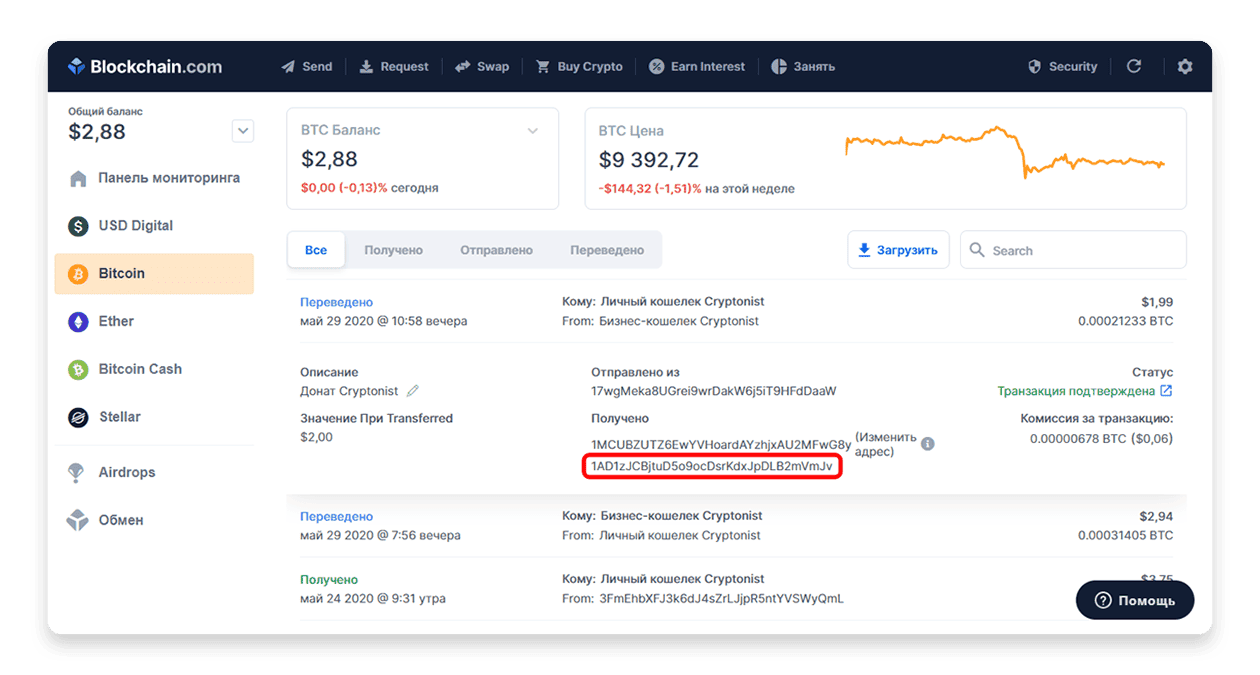The width and height of the screenshot is (1260, 675).
Task: Click the Помощь help button
Action: pyautogui.click(x=1135, y=600)
